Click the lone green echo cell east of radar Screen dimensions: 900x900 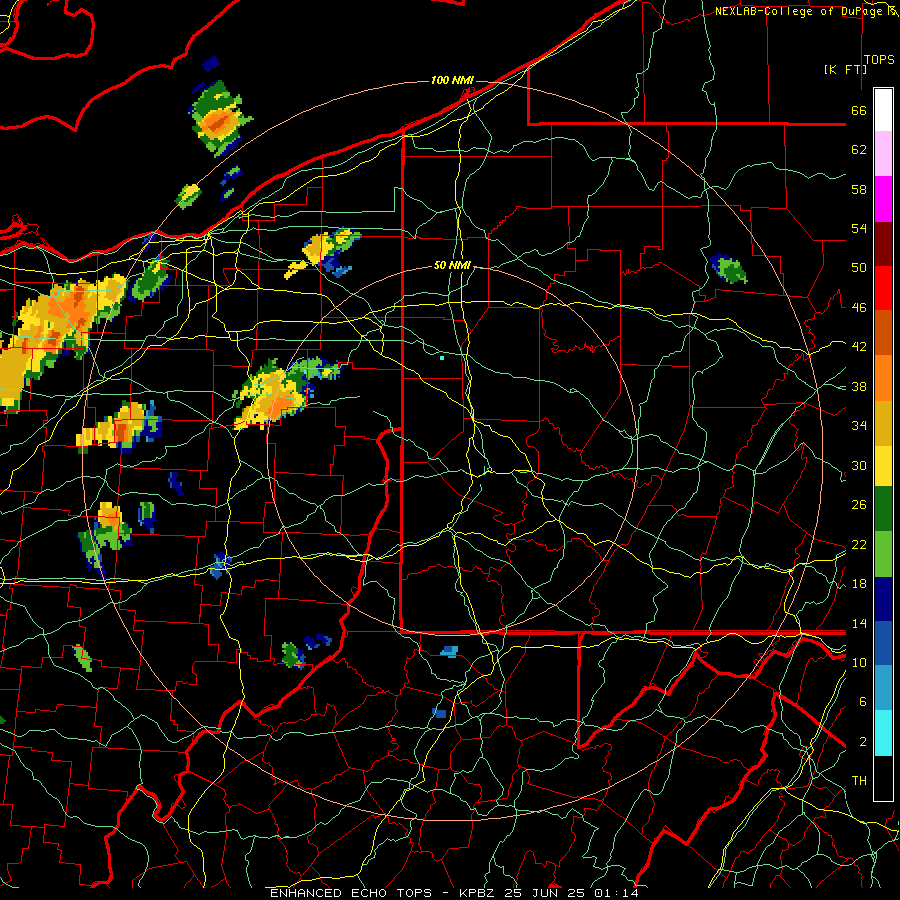coord(728,269)
